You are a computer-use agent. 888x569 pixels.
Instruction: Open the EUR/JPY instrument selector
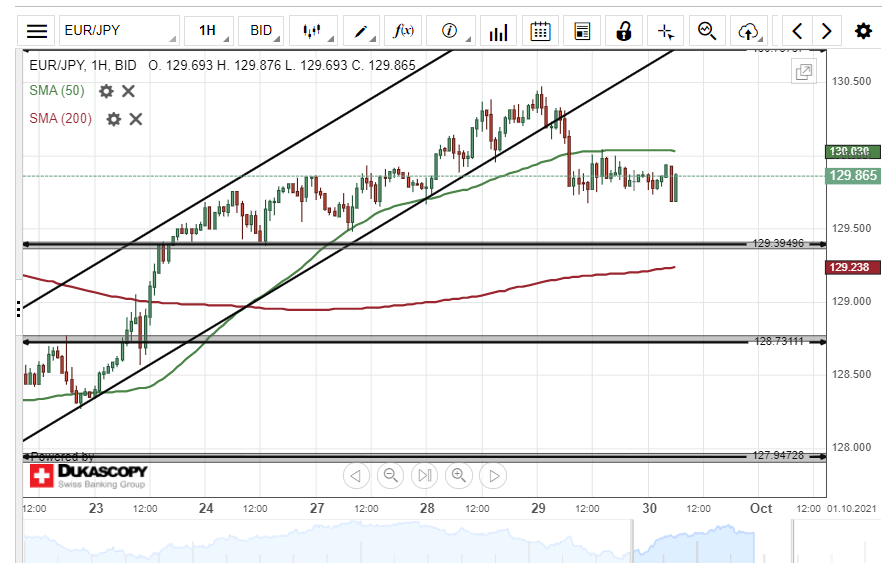[119, 31]
